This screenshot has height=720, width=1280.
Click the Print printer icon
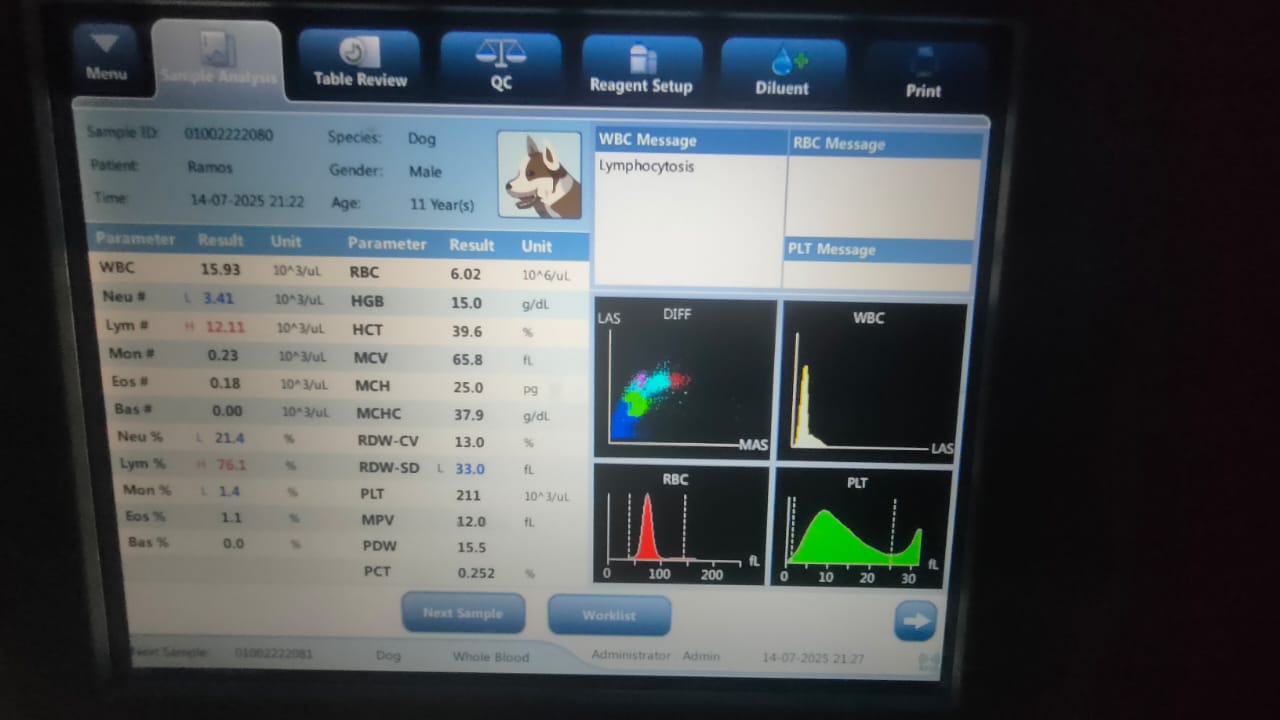point(923,62)
